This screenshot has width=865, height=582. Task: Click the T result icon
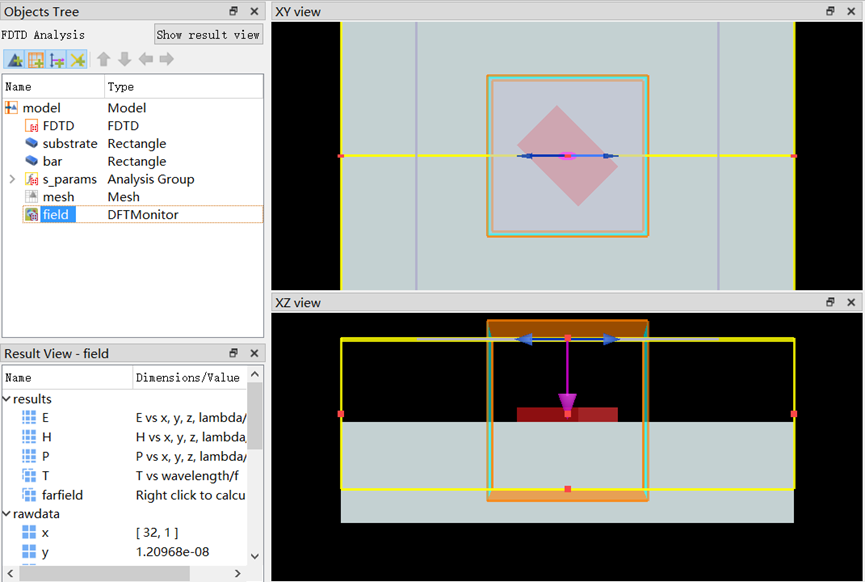29,476
